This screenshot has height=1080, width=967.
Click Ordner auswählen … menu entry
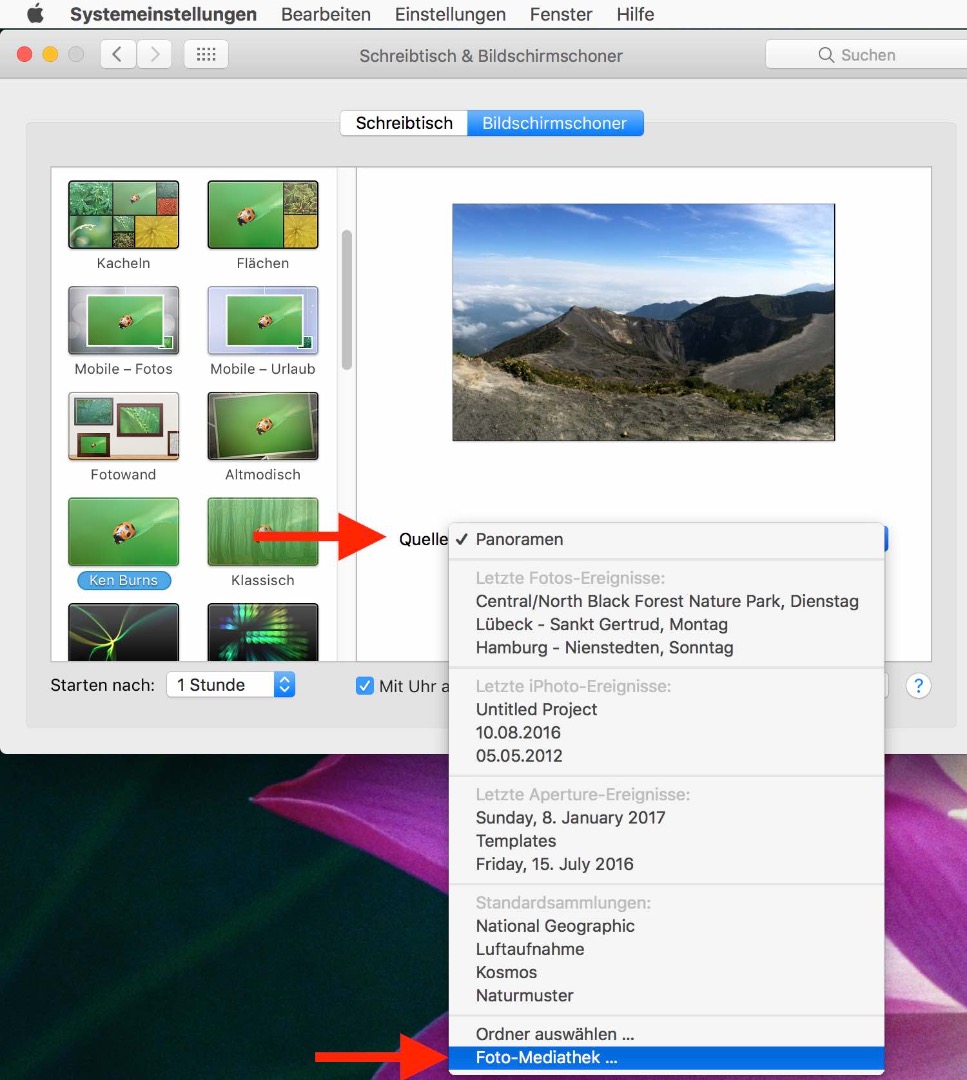pos(666,1035)
